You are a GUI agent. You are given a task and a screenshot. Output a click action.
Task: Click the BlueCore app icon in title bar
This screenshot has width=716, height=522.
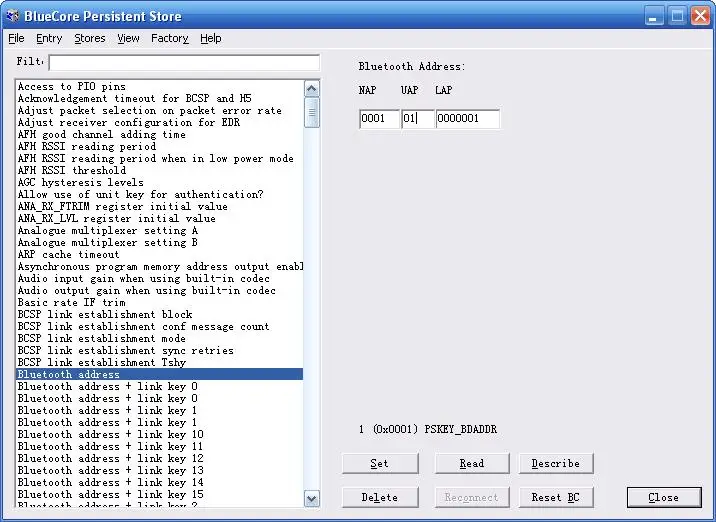coord(12,16)
